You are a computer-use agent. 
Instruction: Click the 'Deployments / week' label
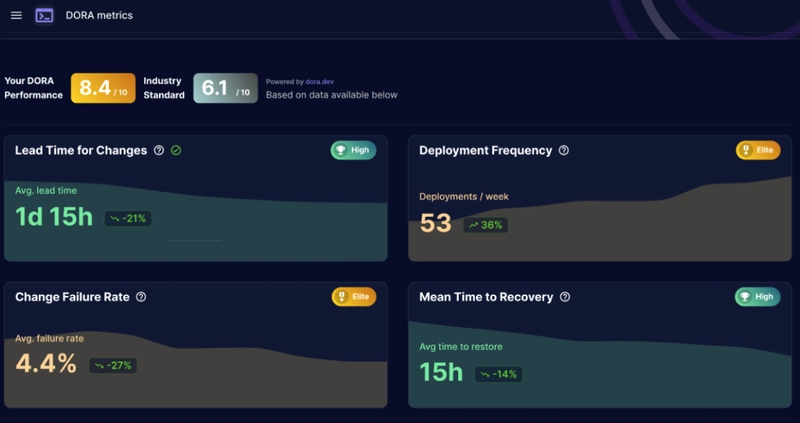[464, 196]
